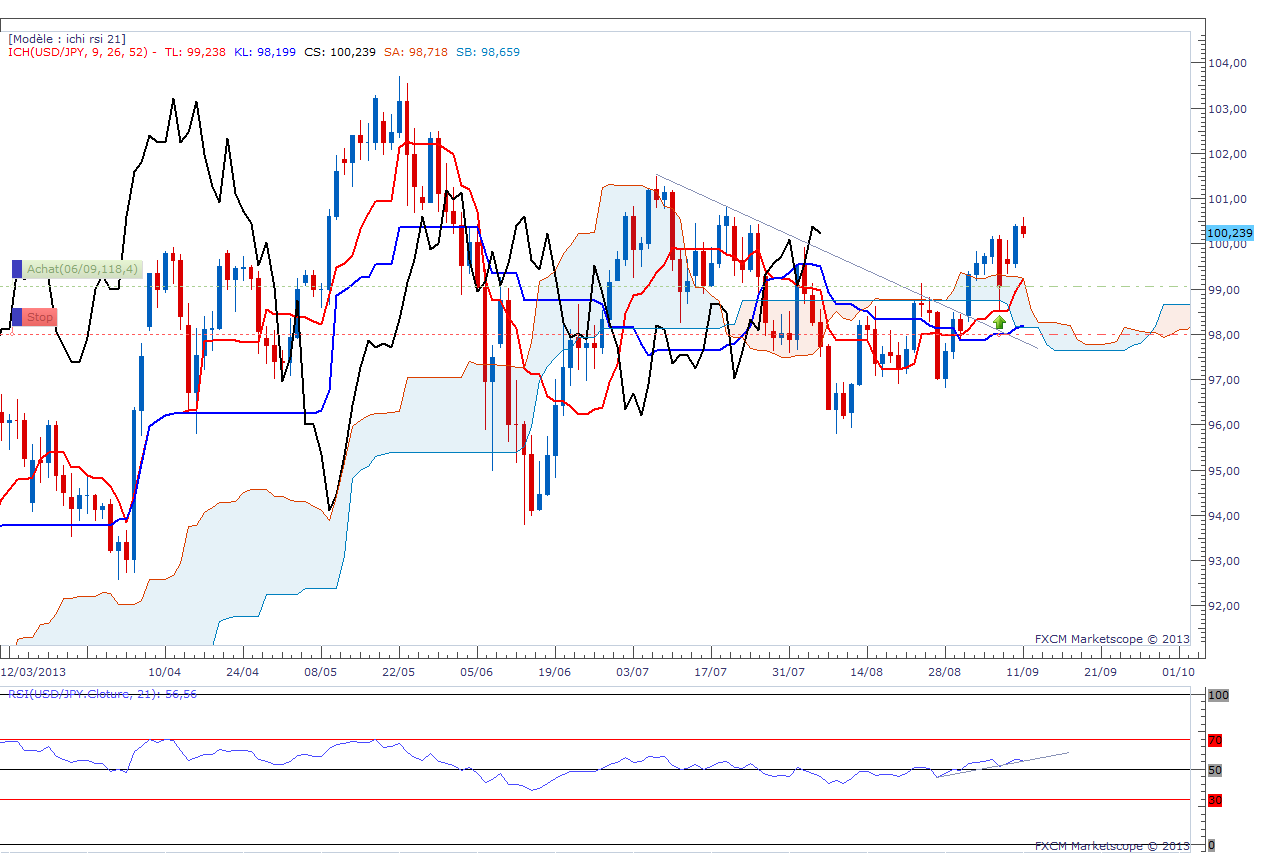1263x854 pixels.
Task: Click the 01/10 date on time axis
Action: click(1178, 672)
